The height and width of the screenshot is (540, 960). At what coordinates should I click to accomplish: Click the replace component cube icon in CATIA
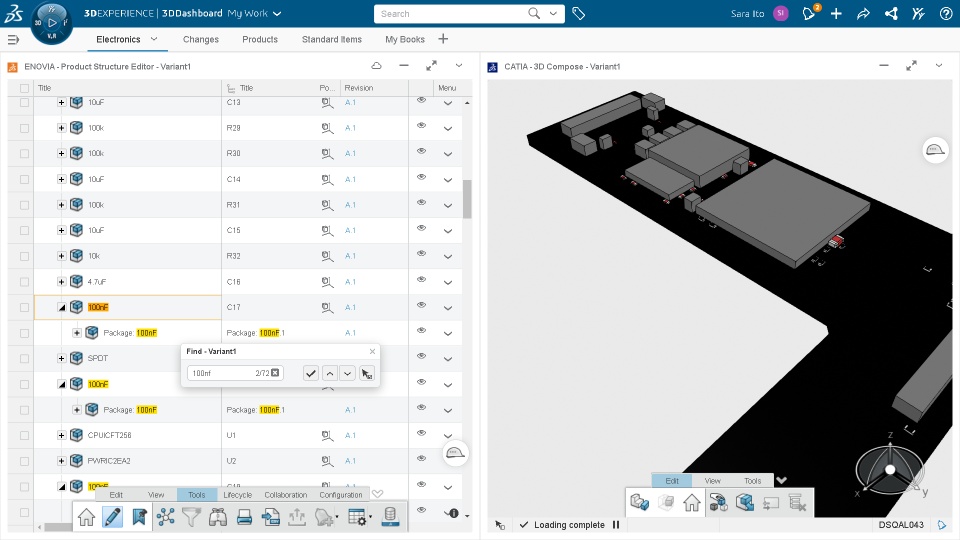point(744,503)
